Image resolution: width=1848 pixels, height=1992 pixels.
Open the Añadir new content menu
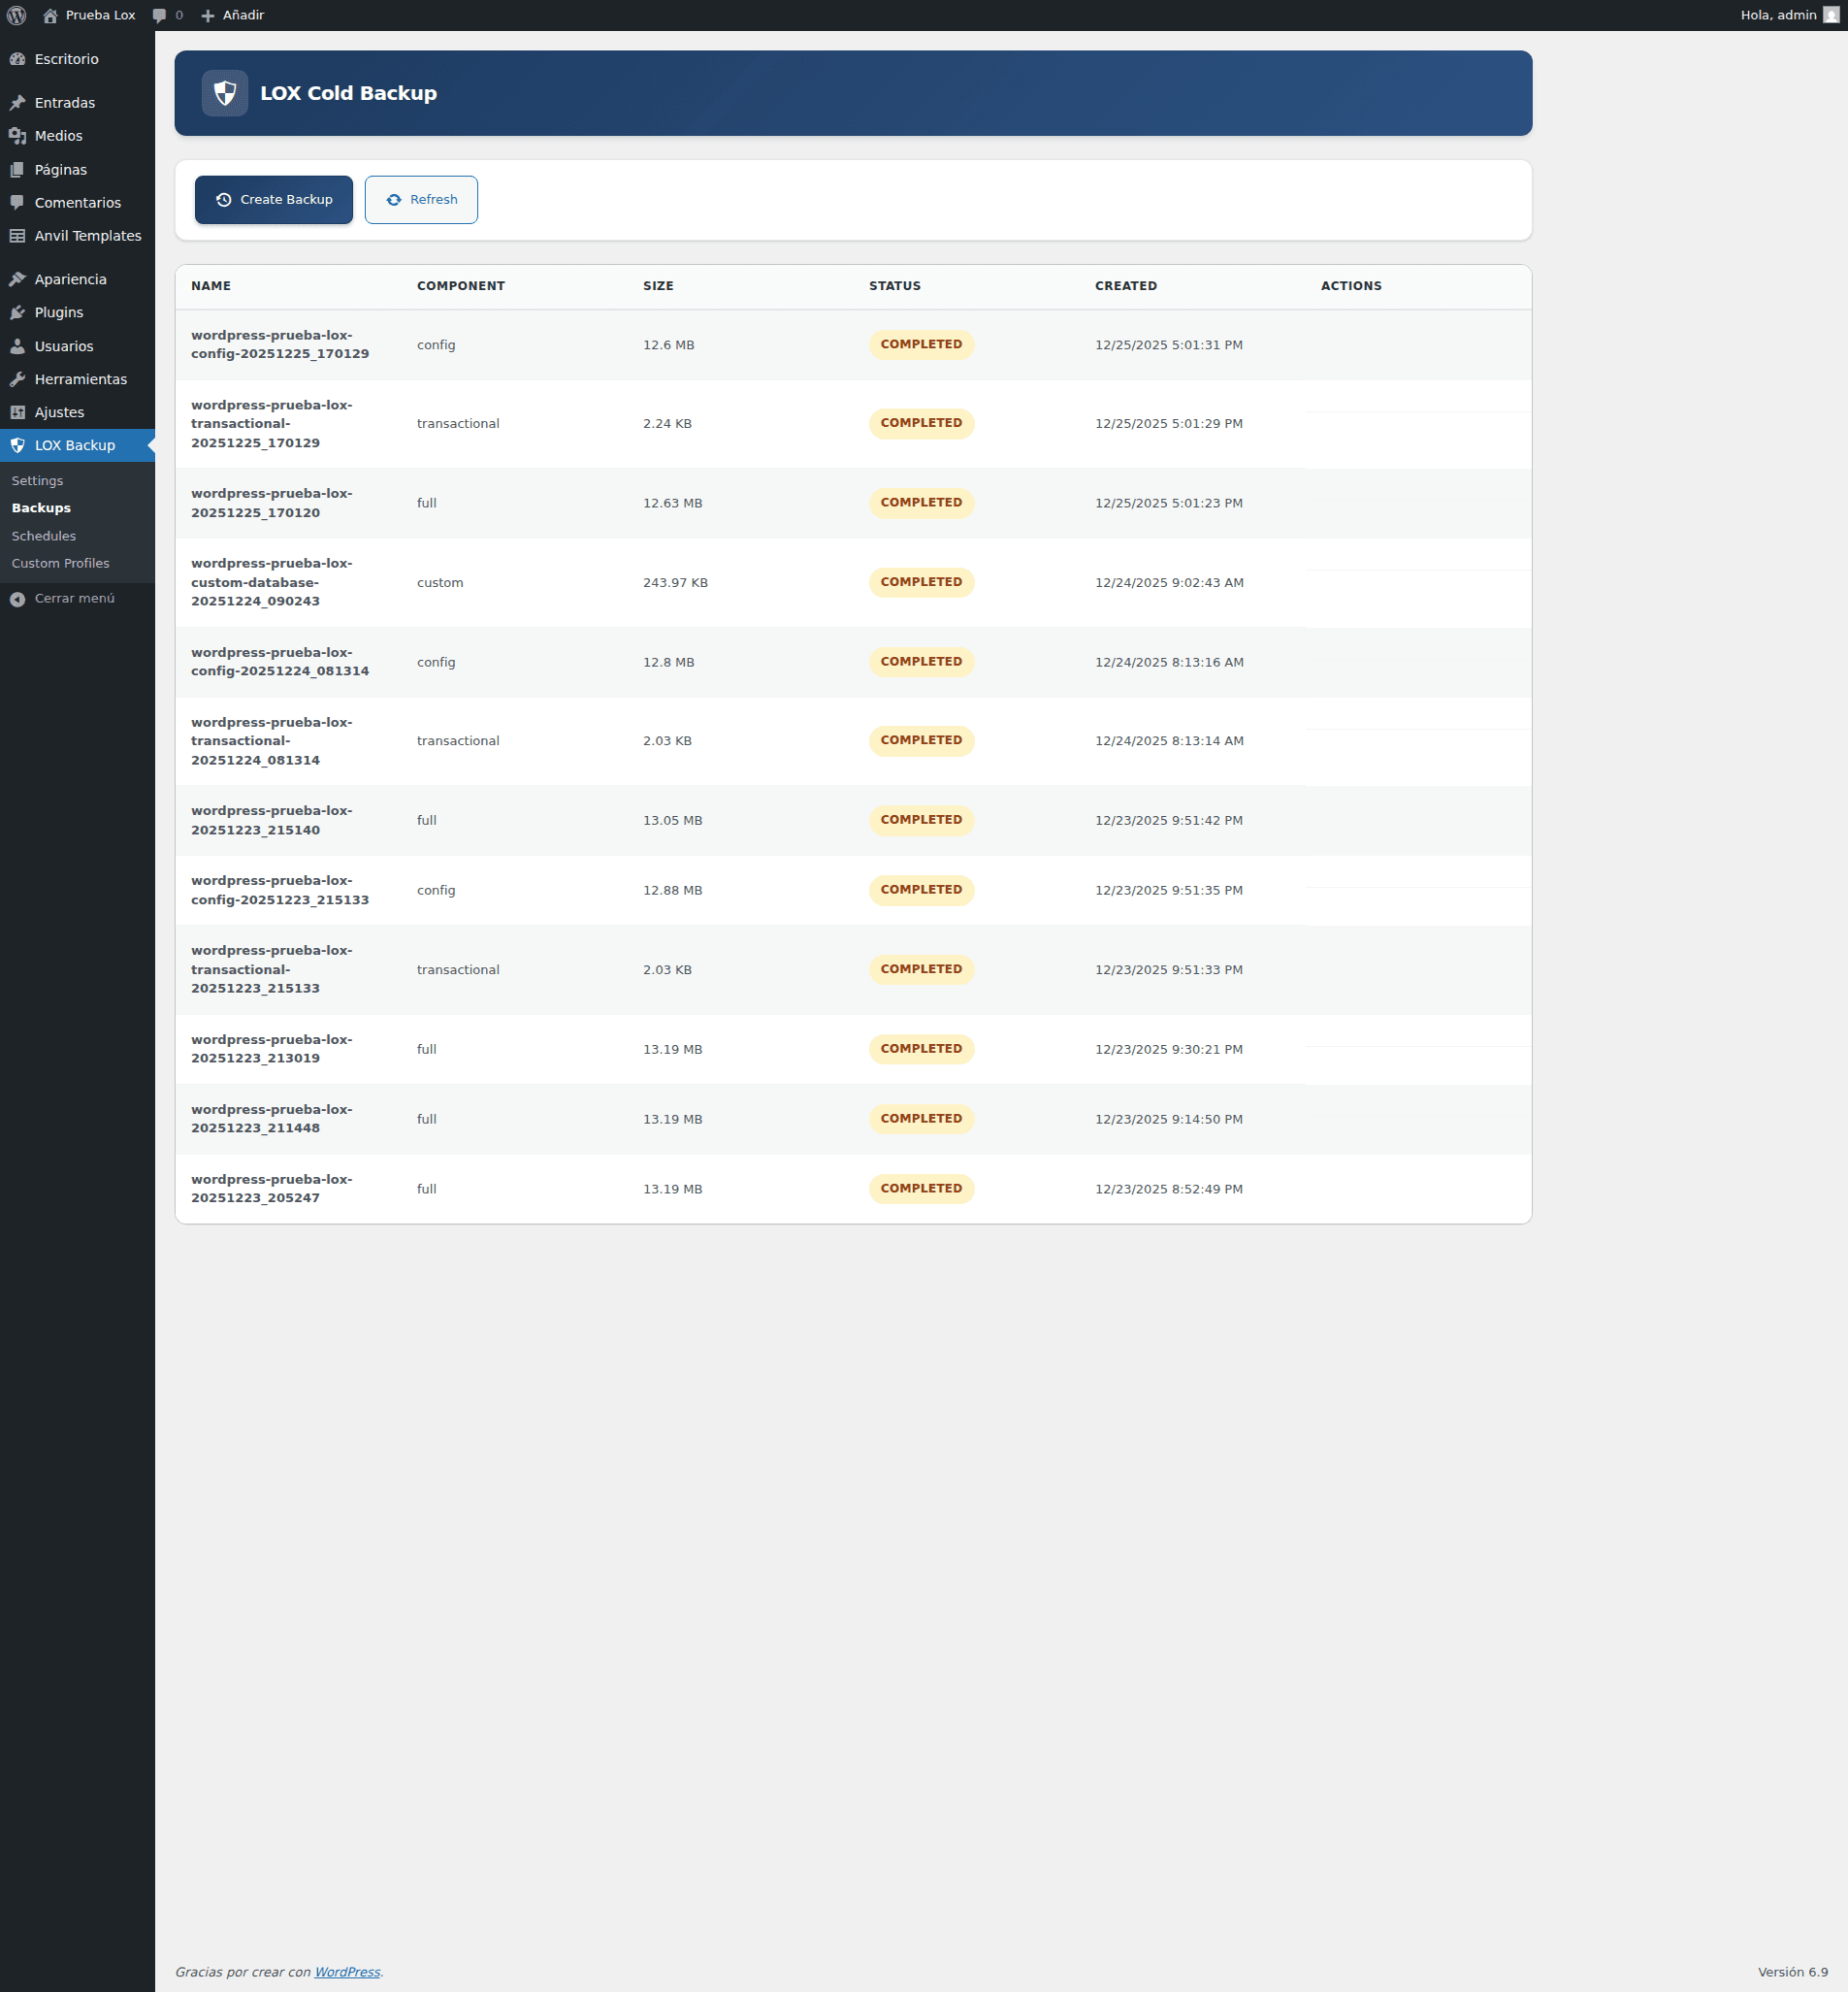tap(234, 14)
